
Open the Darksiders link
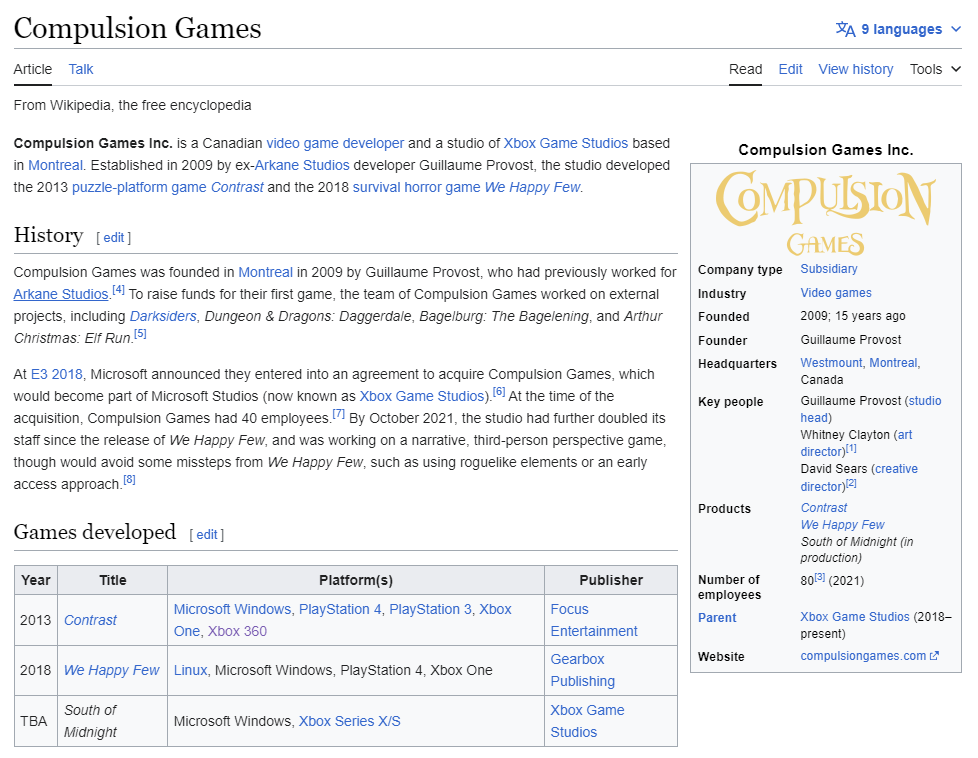coord(163,316)
